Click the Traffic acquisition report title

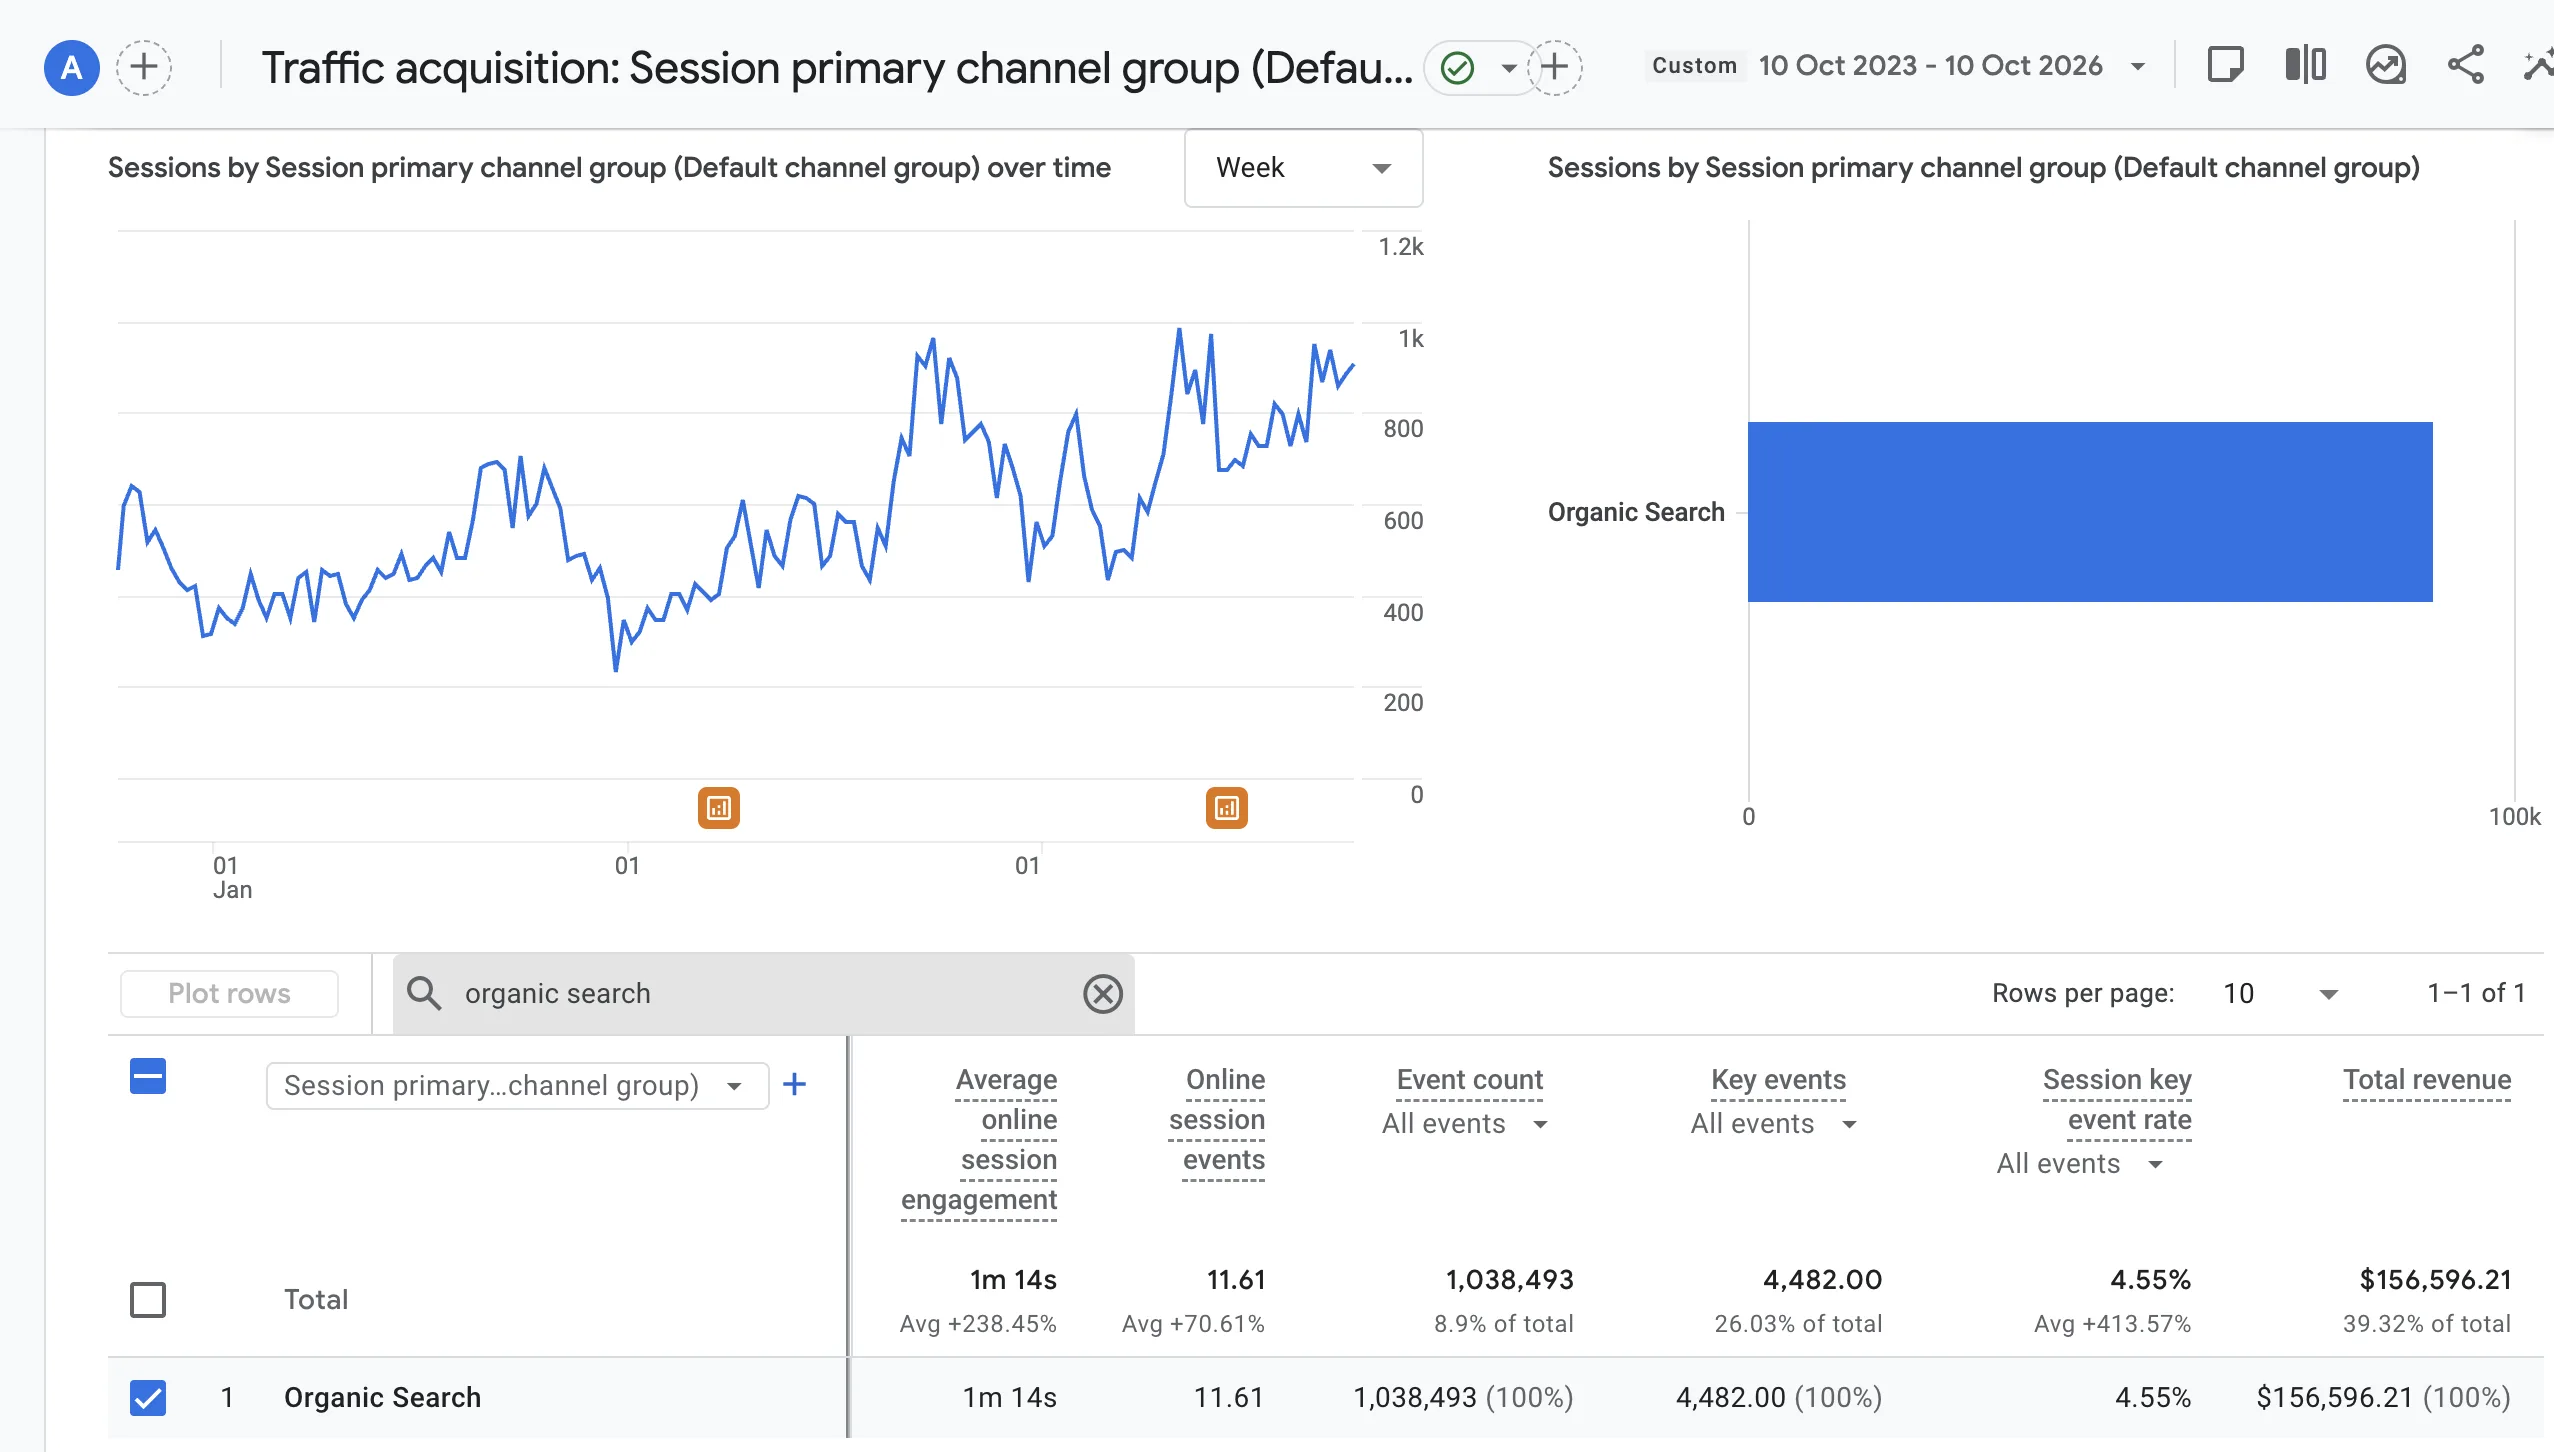pos(837,68)
